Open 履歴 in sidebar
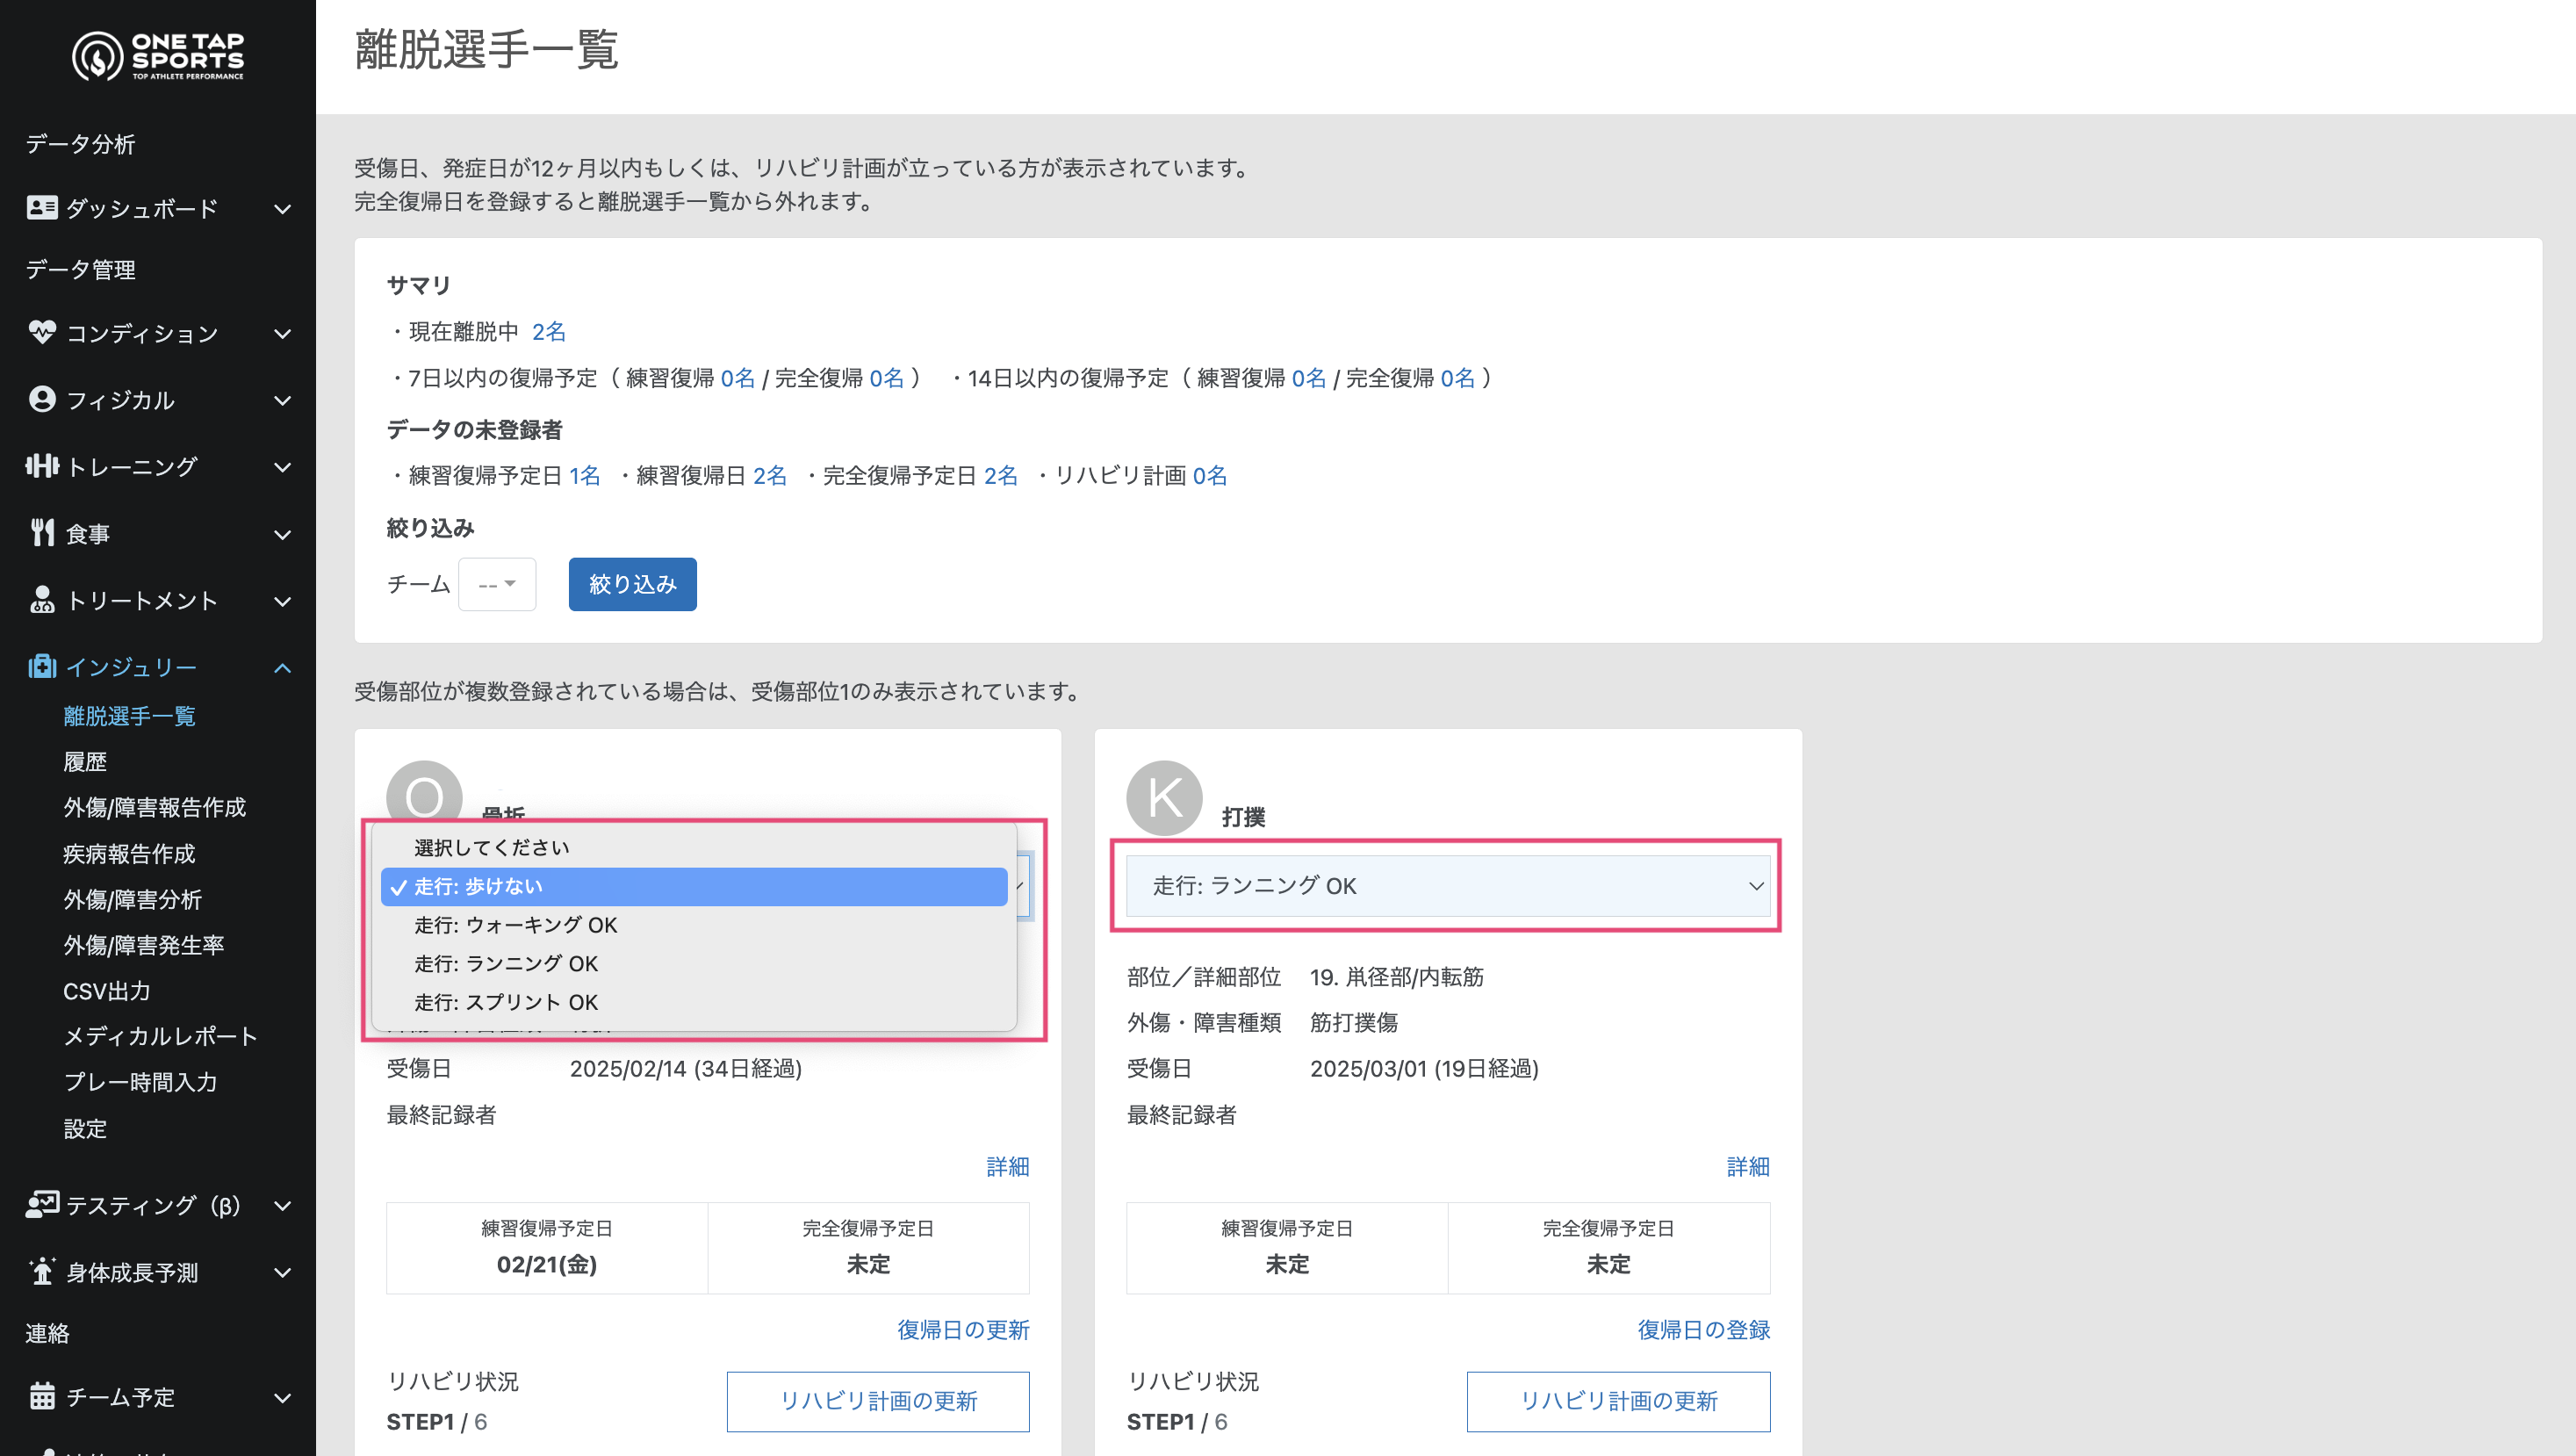2576x1456 pixels. [85, 761]
